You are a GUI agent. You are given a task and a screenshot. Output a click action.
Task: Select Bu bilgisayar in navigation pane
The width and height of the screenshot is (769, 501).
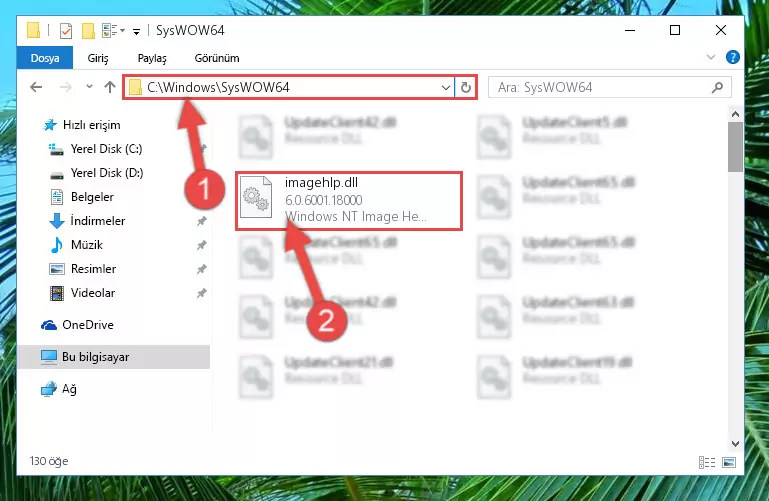pos(114,357)
